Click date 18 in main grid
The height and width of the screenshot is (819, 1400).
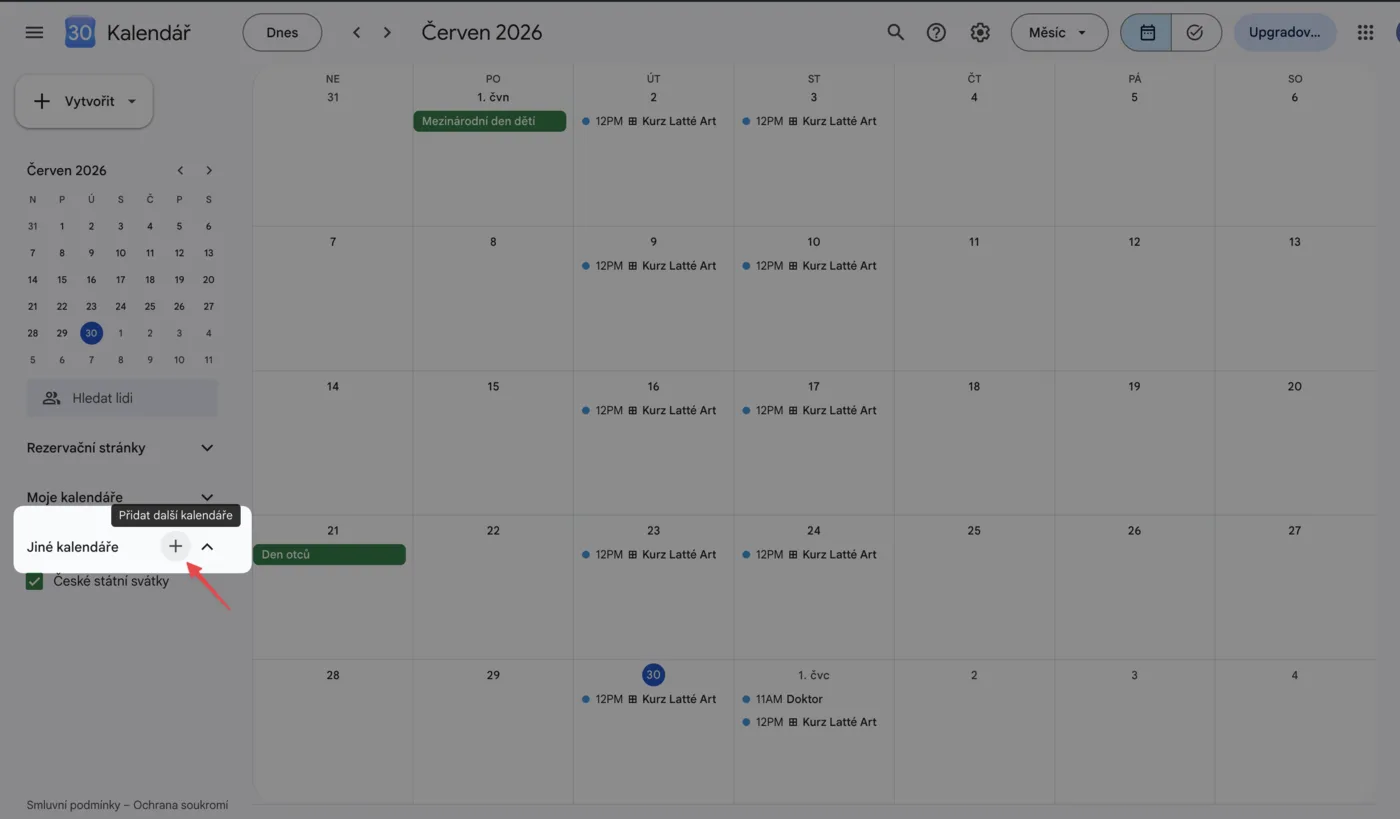point(974,386)
